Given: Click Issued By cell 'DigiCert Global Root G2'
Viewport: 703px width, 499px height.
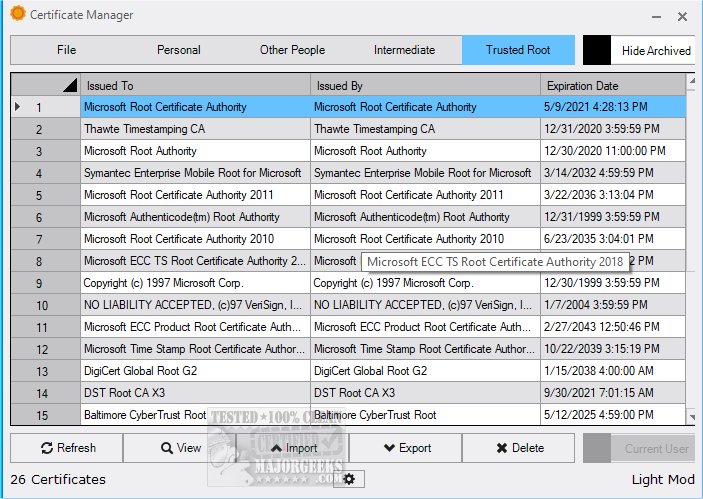Looking at the screenshot, I should (x=425, y=371).
